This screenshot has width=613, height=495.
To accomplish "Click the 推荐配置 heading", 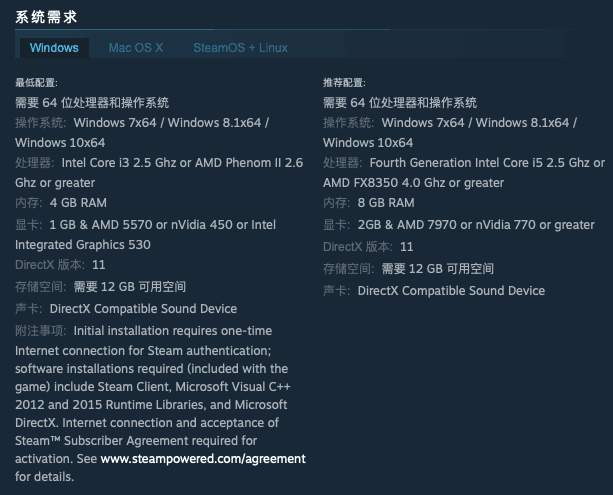I will coord(344,83).
